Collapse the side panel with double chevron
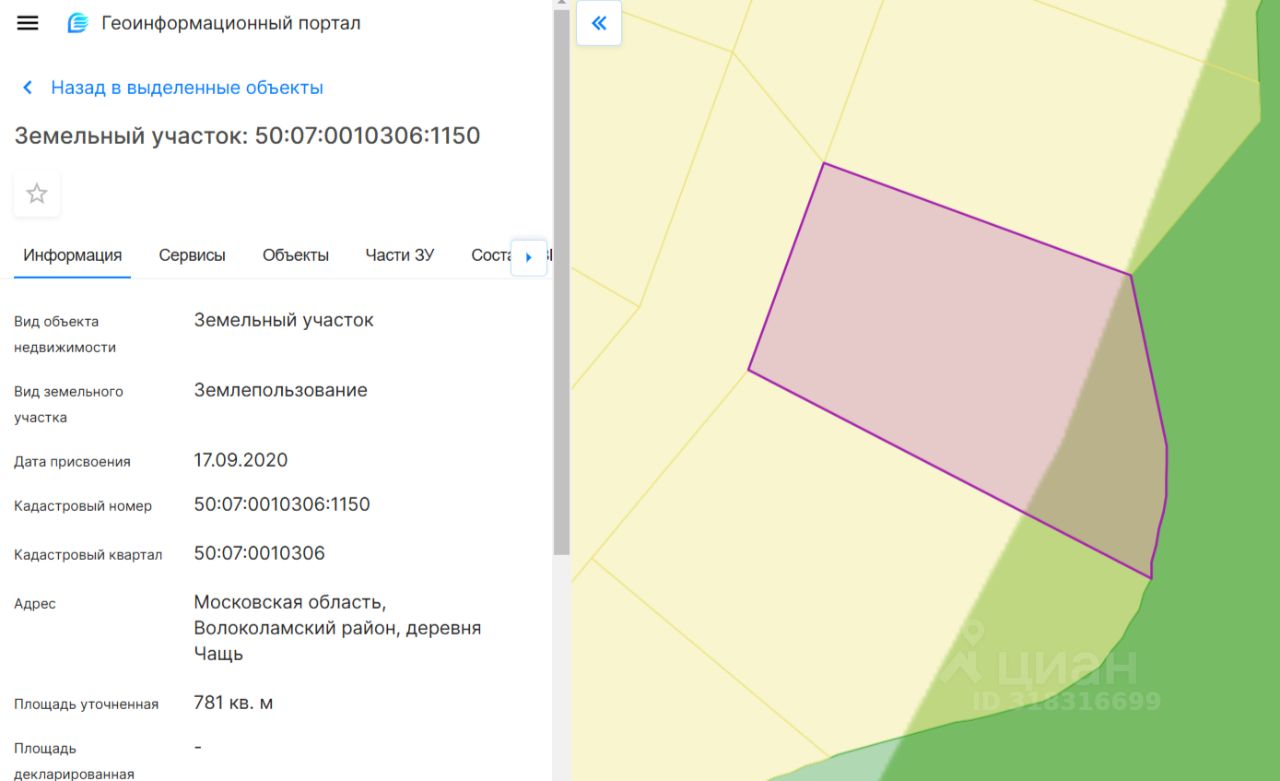The image size is (1280, 781). click(x=599, y=23)
